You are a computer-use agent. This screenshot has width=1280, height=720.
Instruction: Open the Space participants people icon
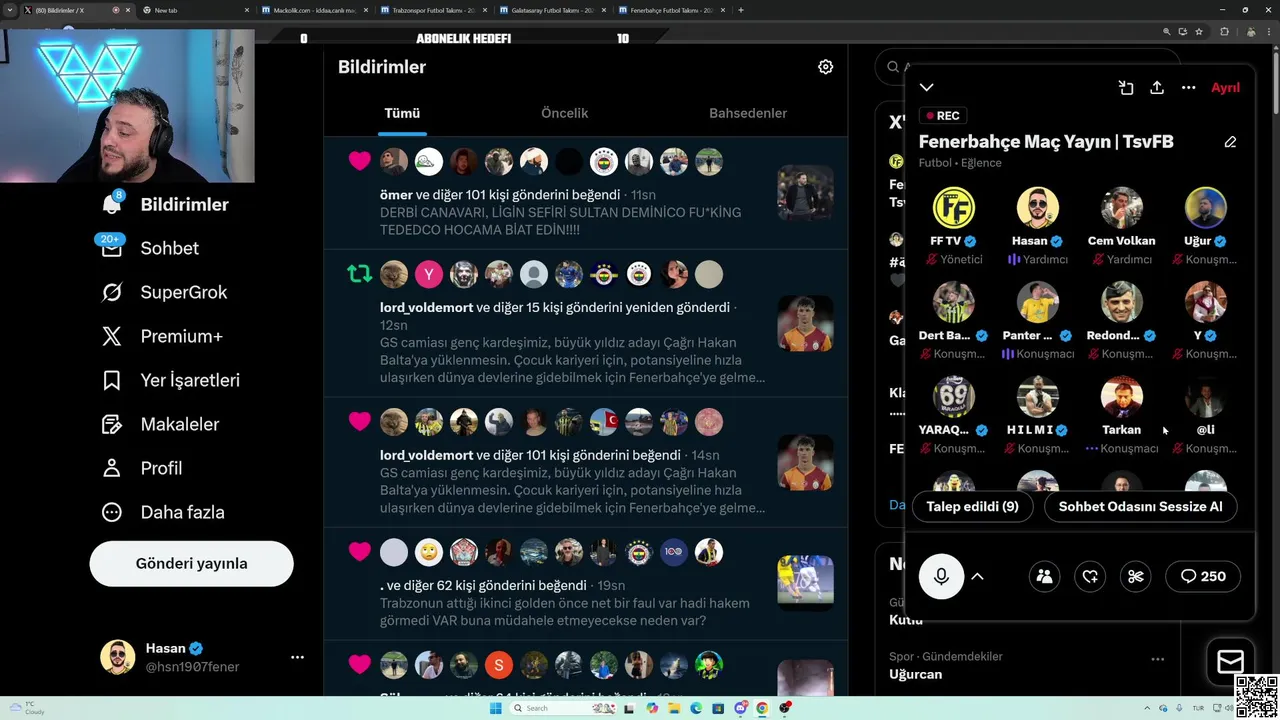[1044, 576]
